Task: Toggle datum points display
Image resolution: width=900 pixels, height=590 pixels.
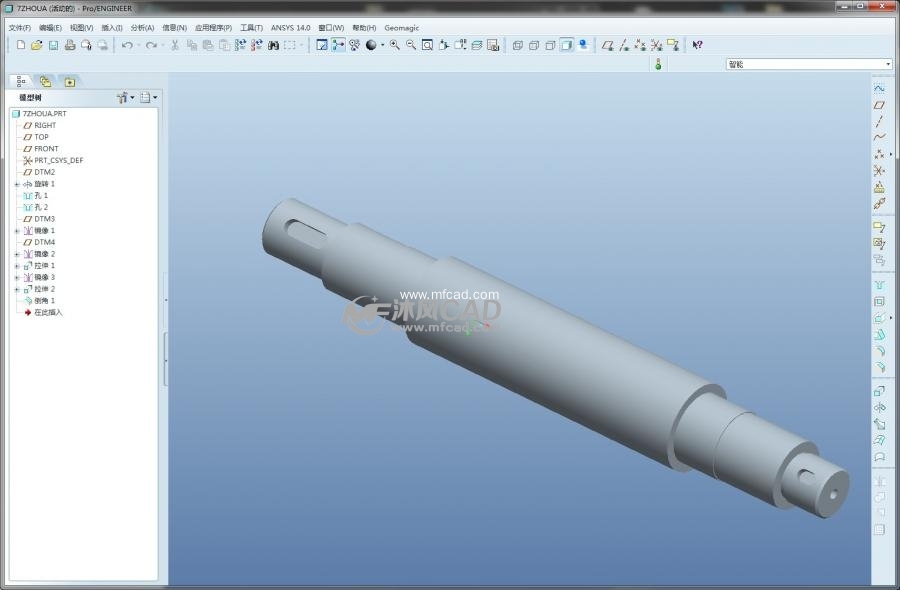Action: point(640,45)
